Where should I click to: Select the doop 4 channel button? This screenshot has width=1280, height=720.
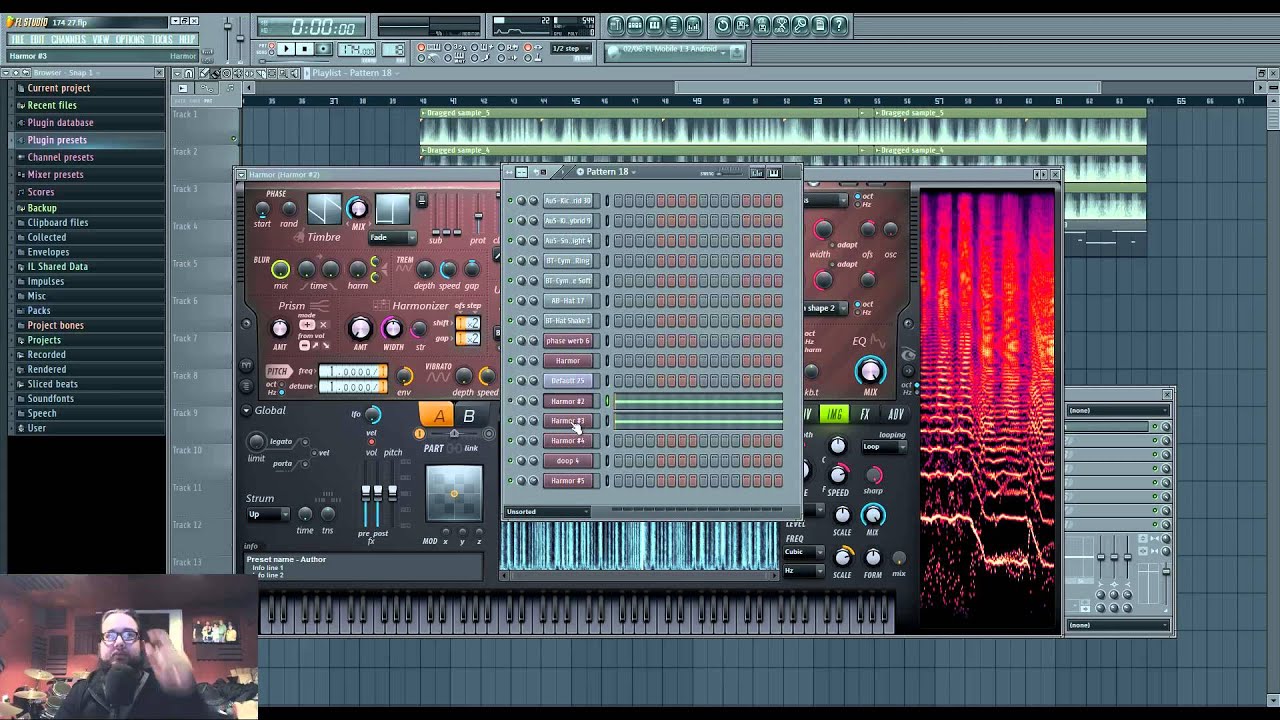(x=567, y=461)
